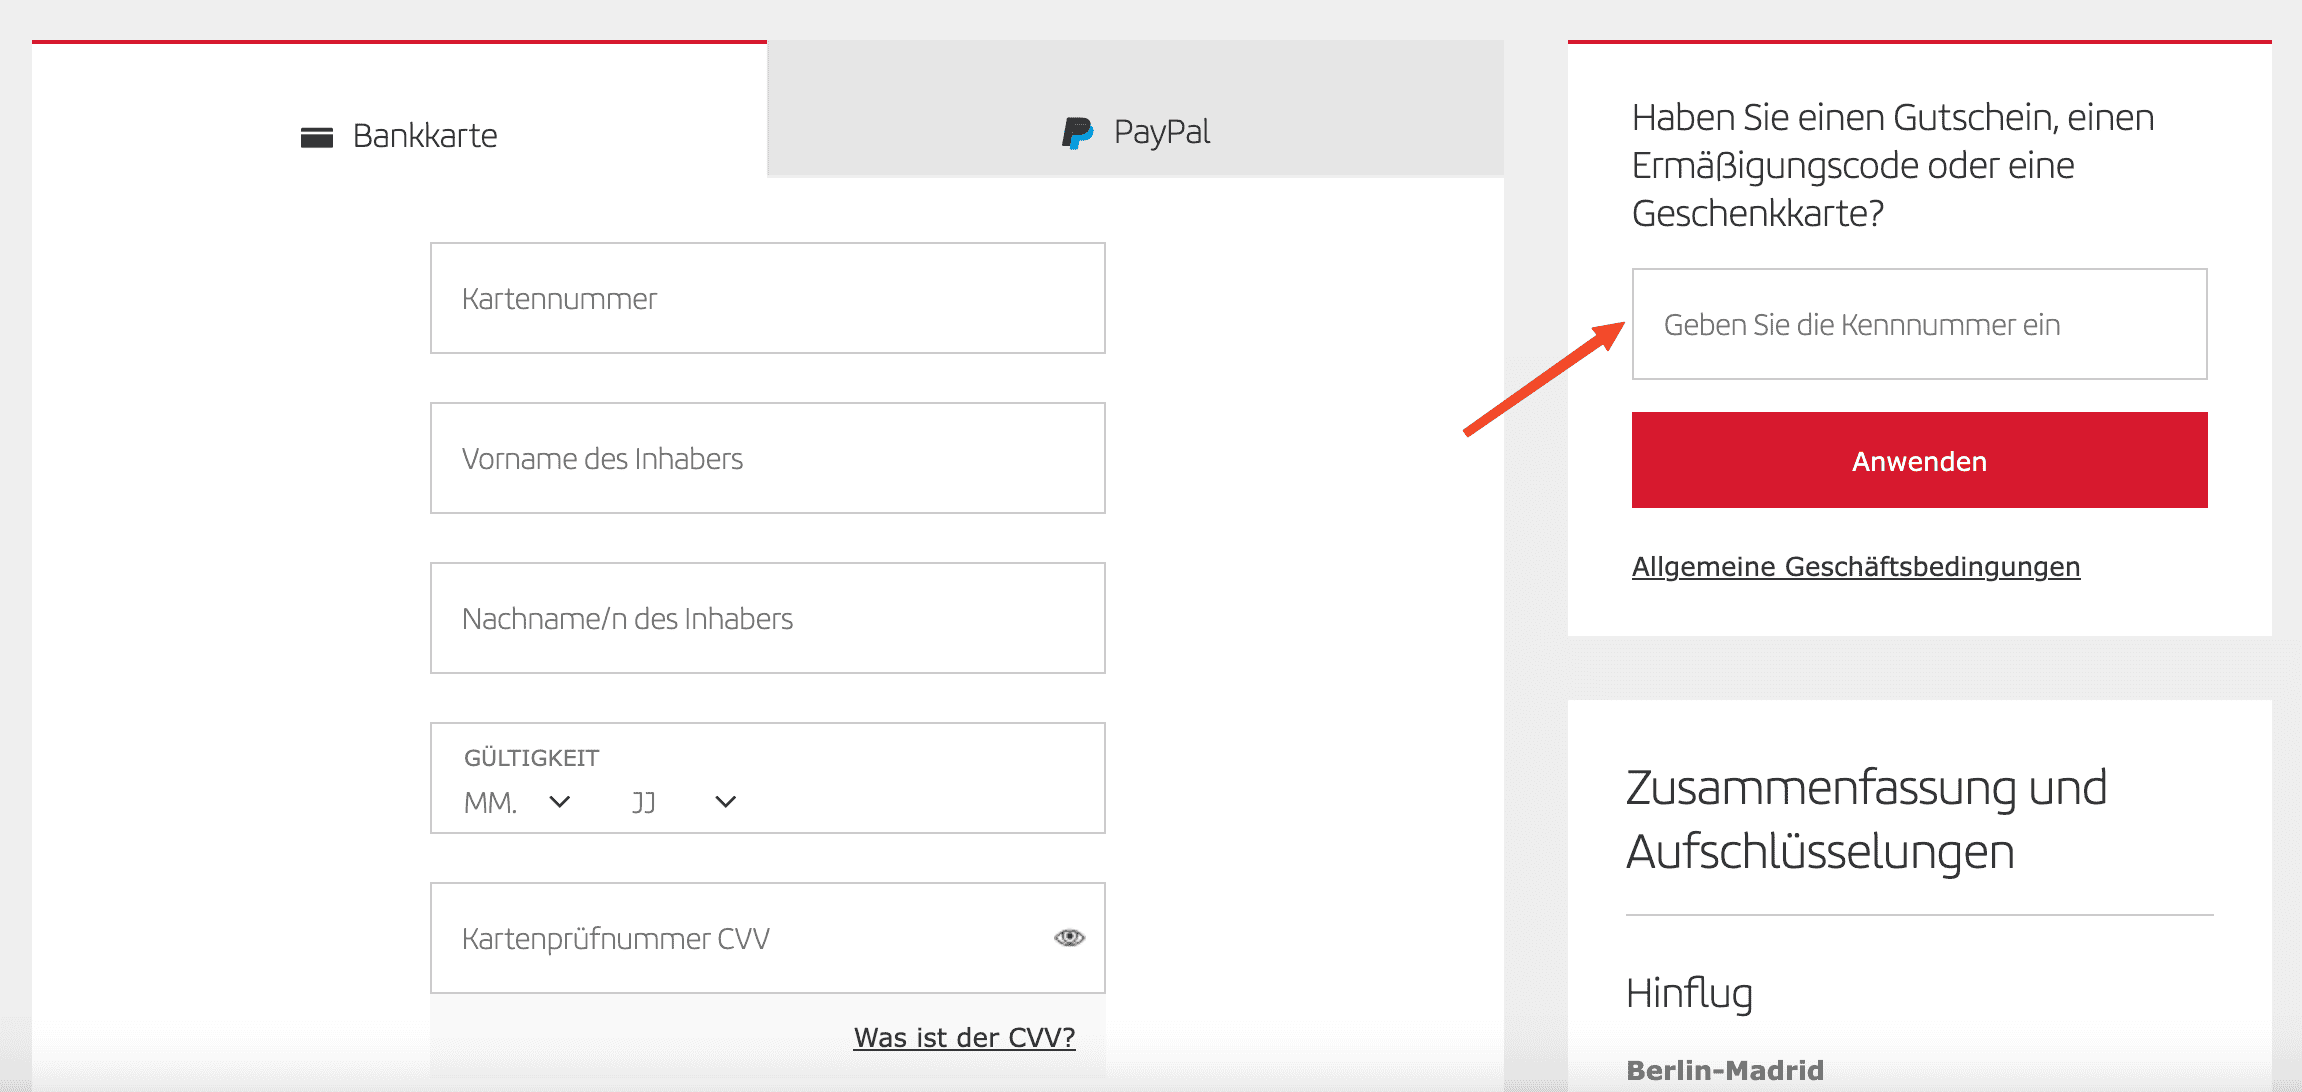Open the Was ist der CVV? link

[964, 1038]
